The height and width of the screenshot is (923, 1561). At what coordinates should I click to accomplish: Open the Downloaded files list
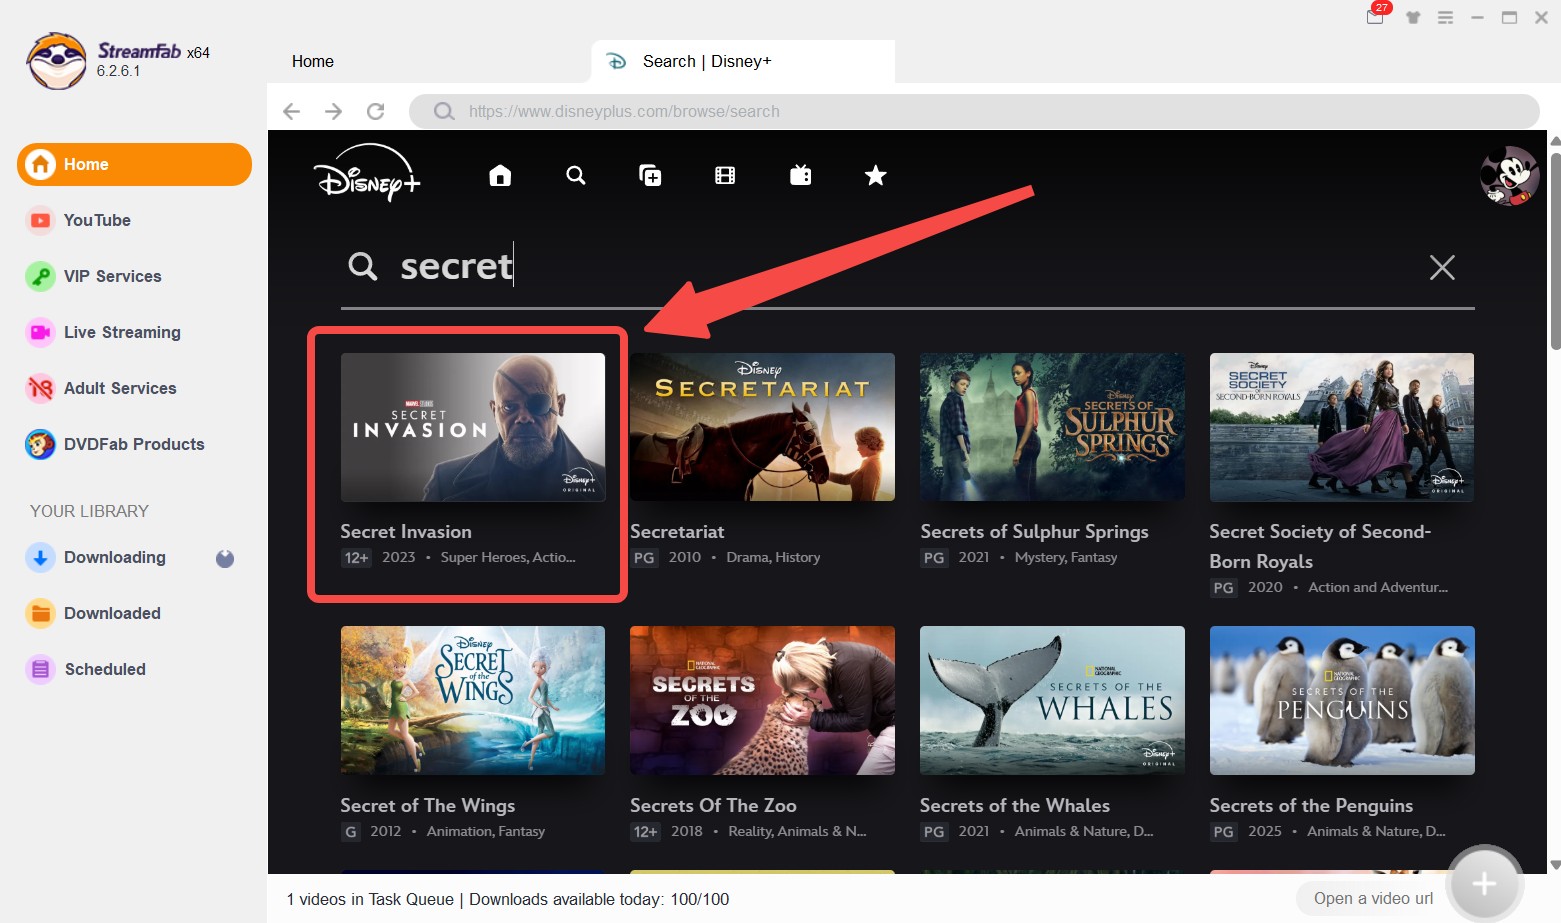[112, 613]
